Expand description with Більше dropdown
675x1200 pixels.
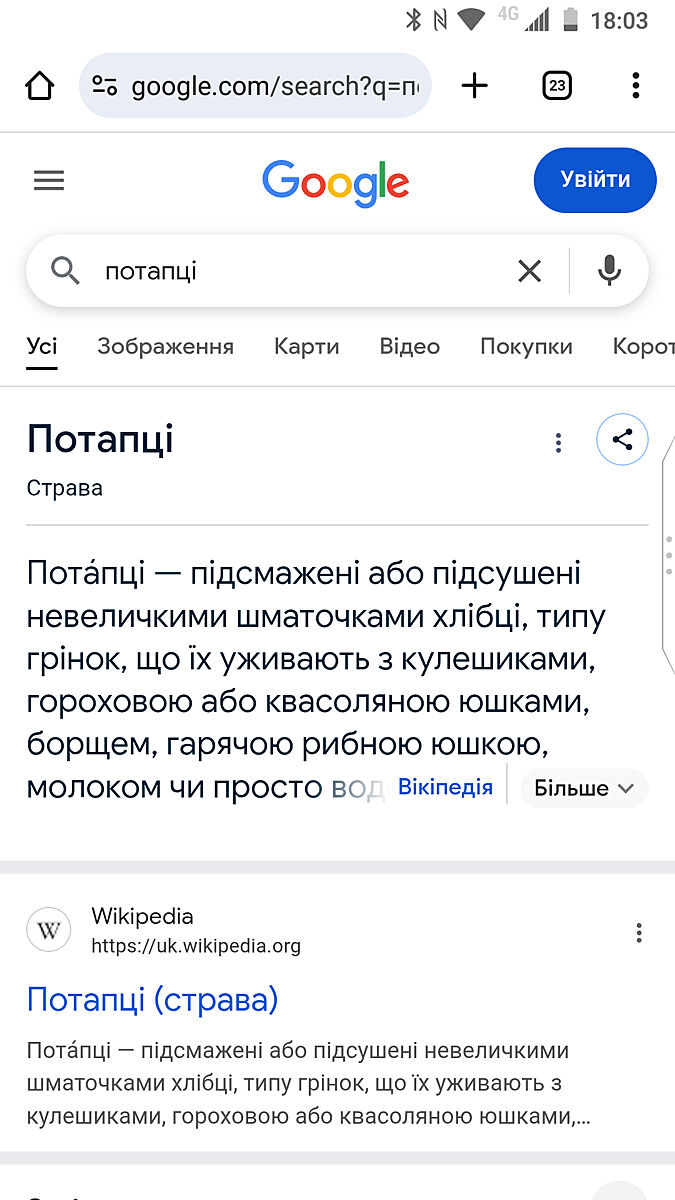(x=584, y=788)
